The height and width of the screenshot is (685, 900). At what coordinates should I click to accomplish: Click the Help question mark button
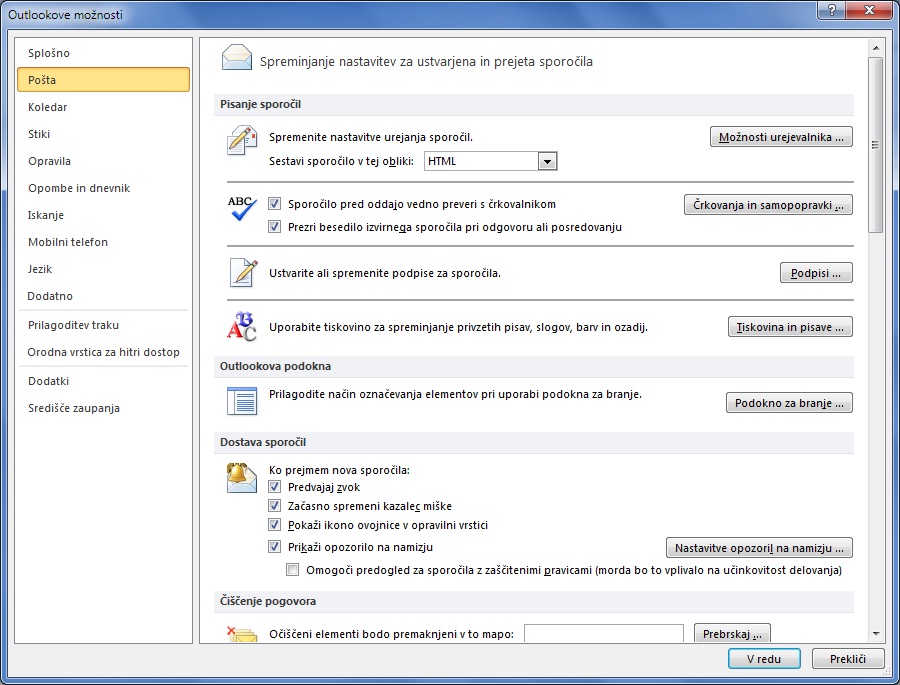(832, 10)
